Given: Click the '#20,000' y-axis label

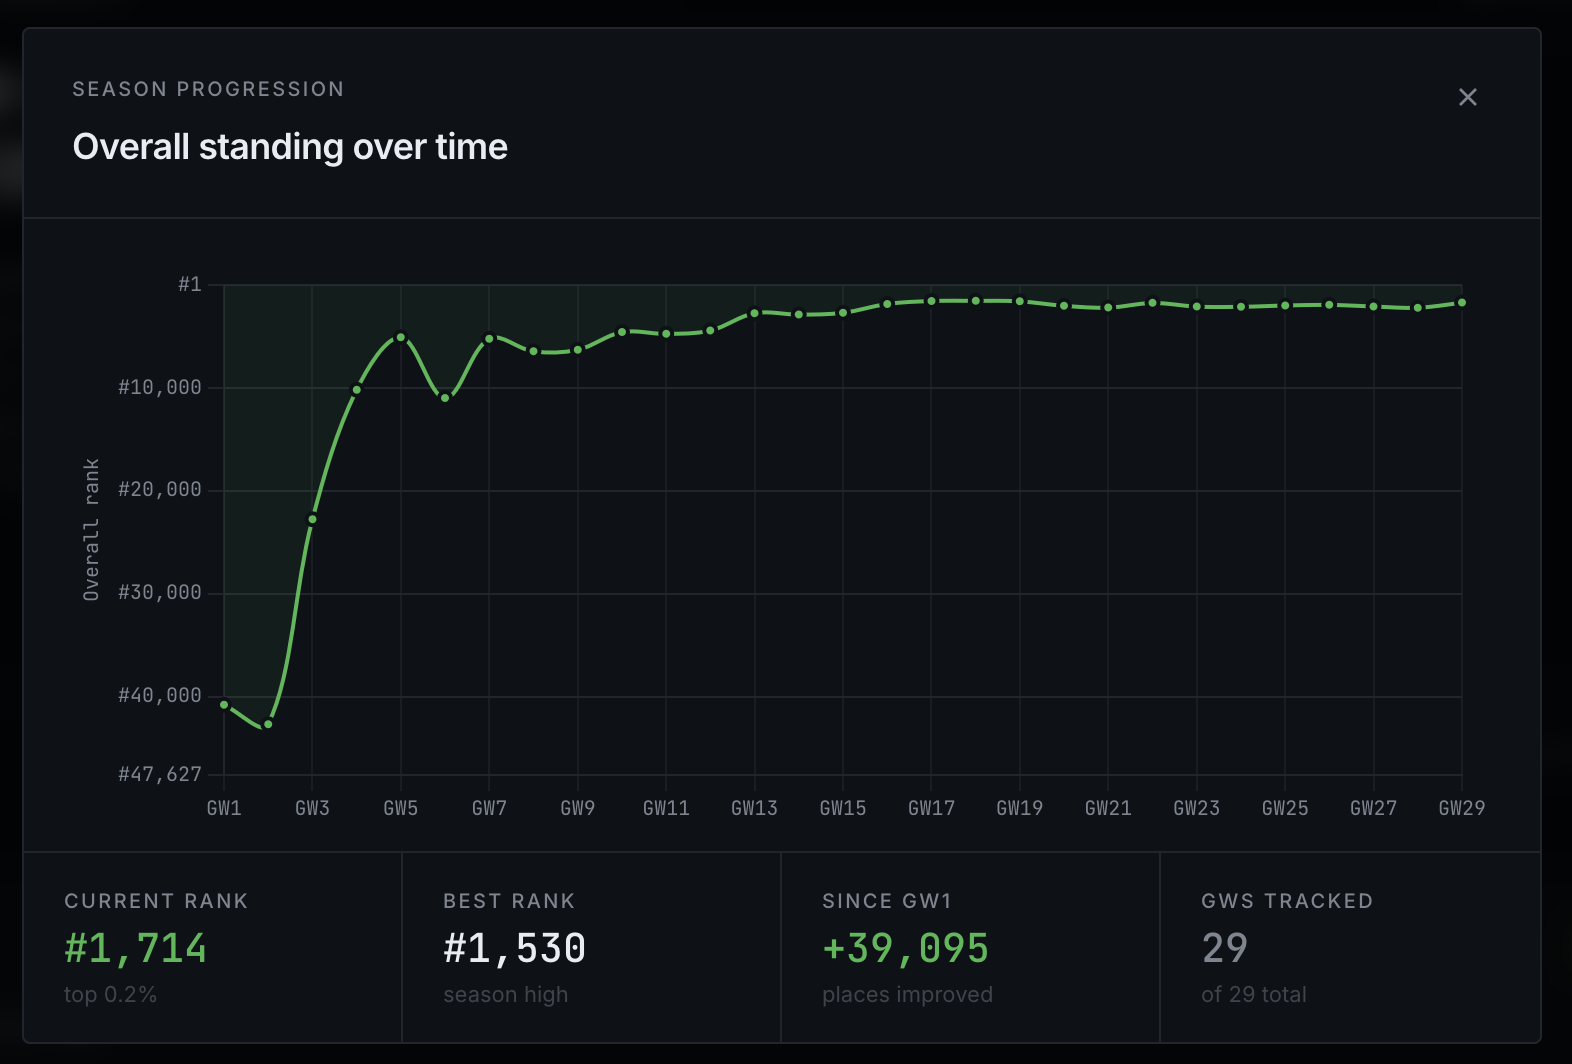Looking at the screenshot, I should click(x=160, y=489).
